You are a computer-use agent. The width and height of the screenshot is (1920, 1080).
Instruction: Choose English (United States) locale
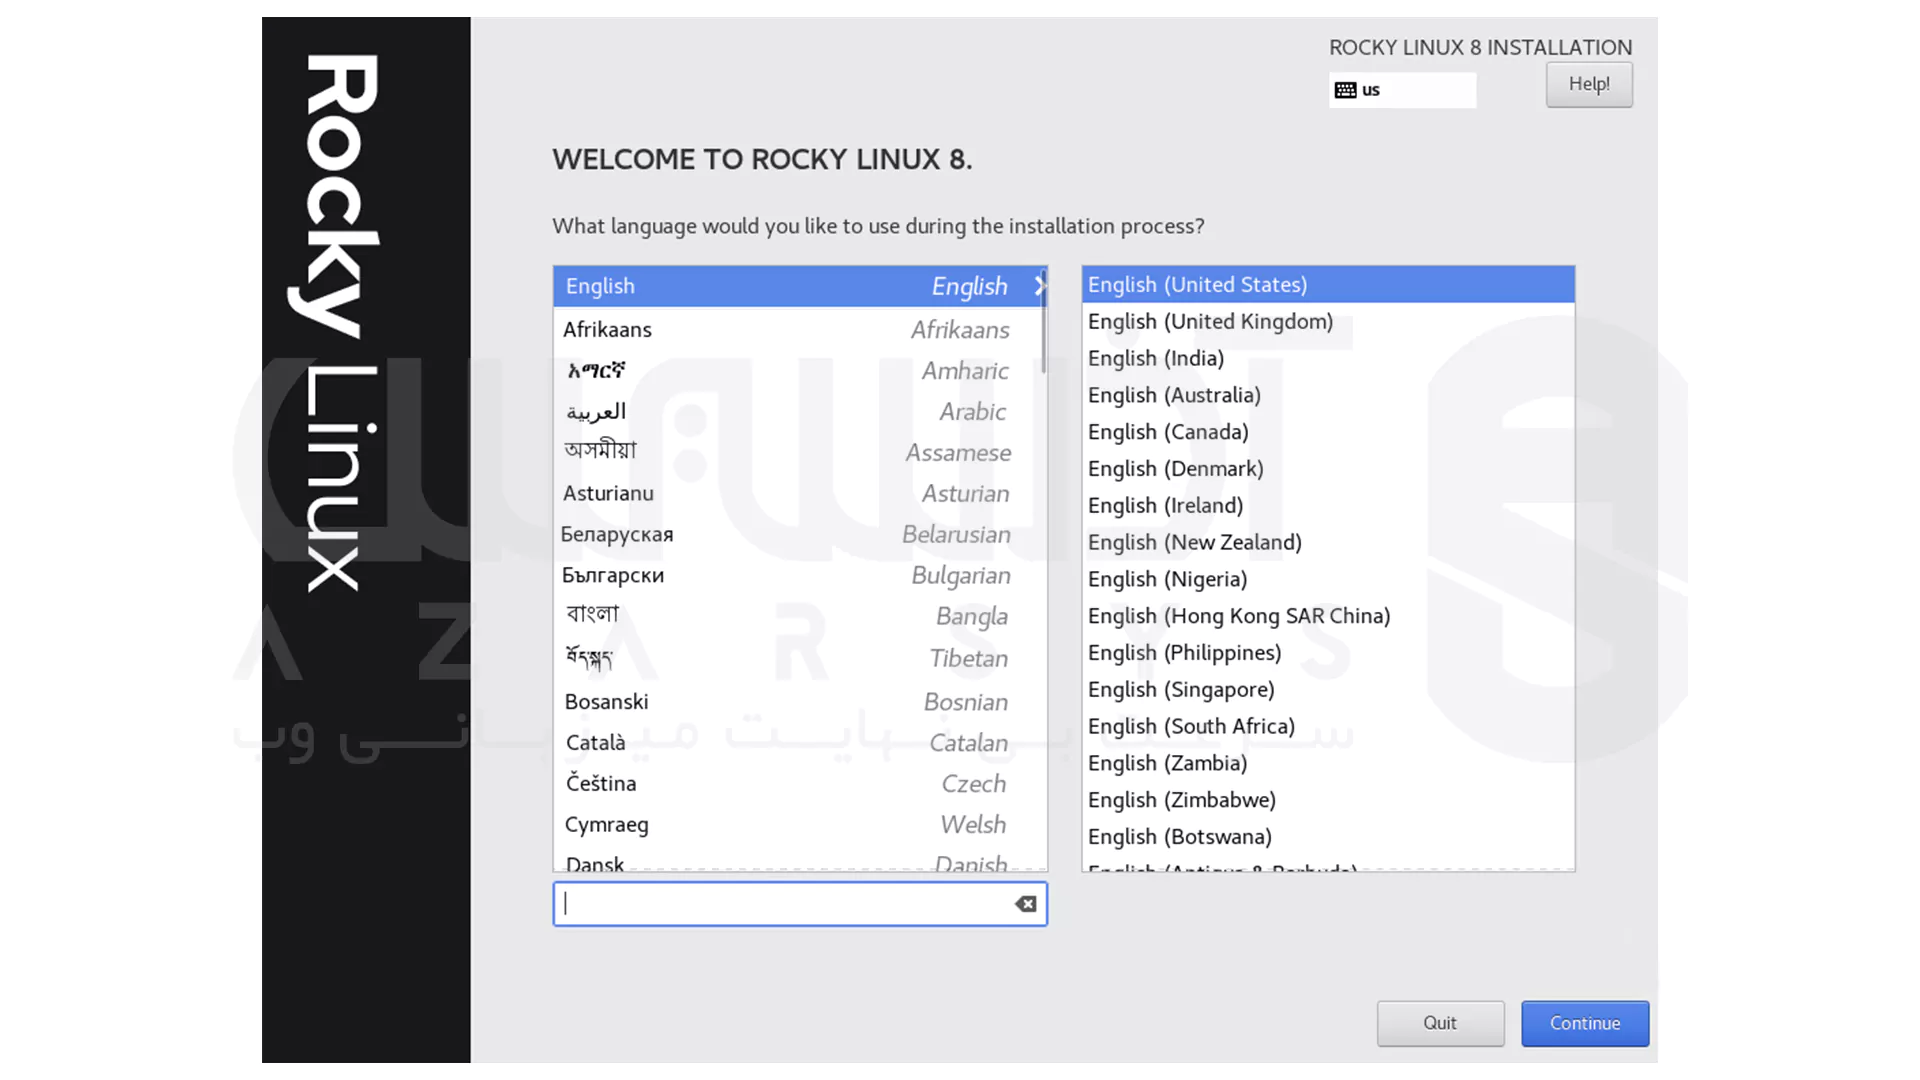tap(1328, 284)
